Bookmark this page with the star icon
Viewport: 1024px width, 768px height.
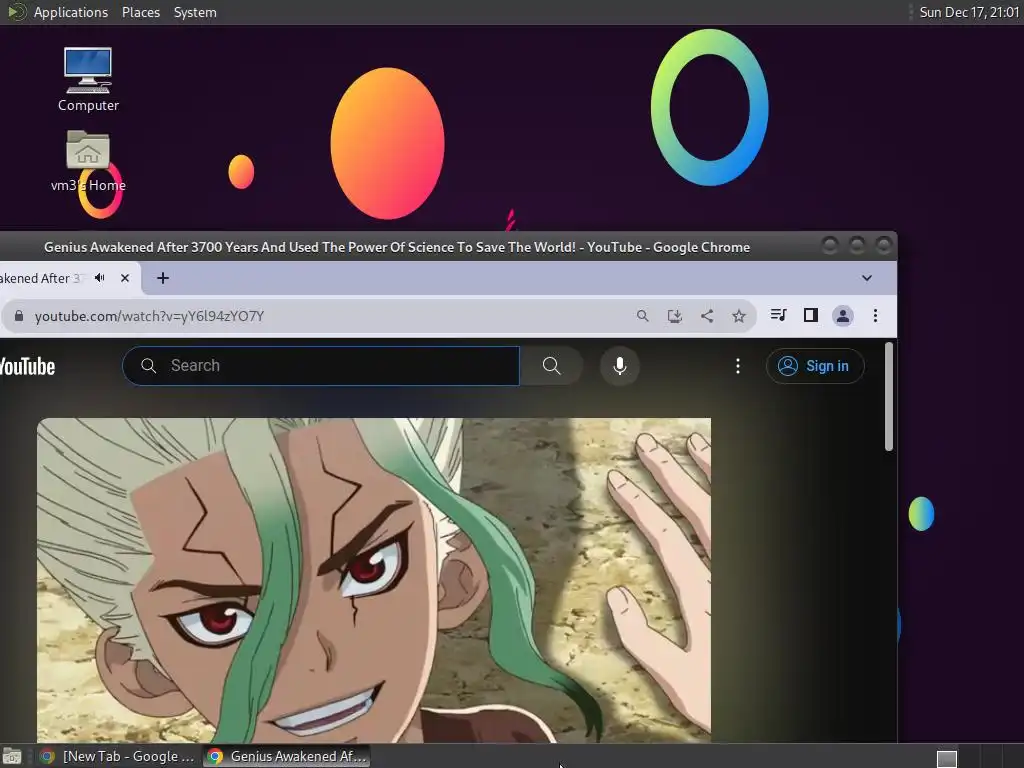pos(739,316)
